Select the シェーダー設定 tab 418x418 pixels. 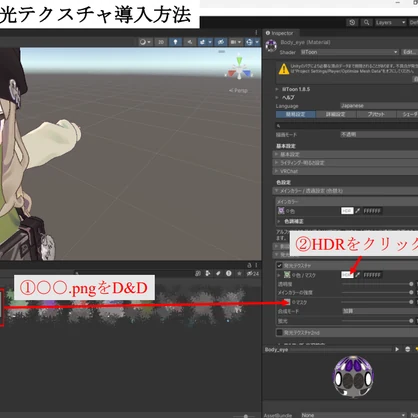pos(407,114)
